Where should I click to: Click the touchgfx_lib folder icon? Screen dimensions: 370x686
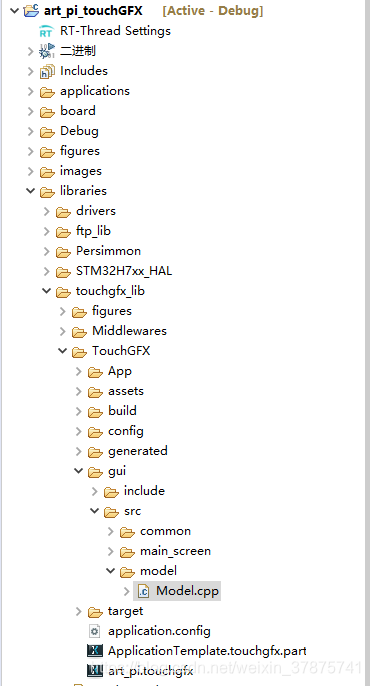[x=63, y=292]
